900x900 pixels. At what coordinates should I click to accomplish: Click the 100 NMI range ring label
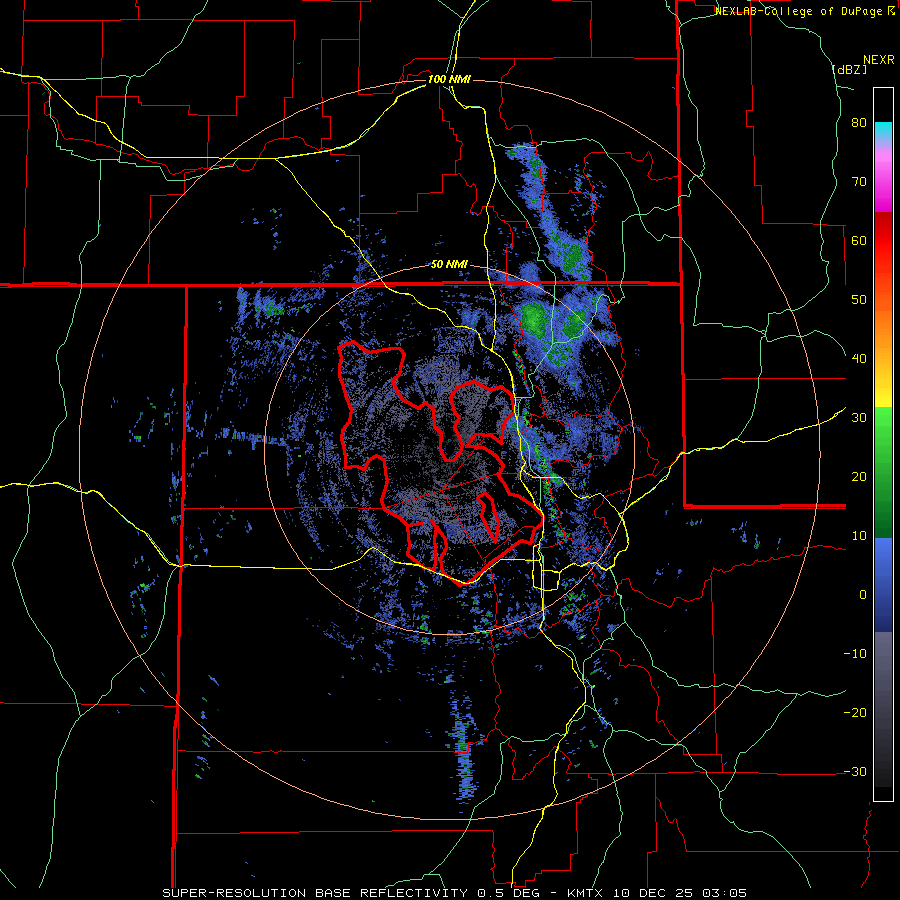click(449, 79)
